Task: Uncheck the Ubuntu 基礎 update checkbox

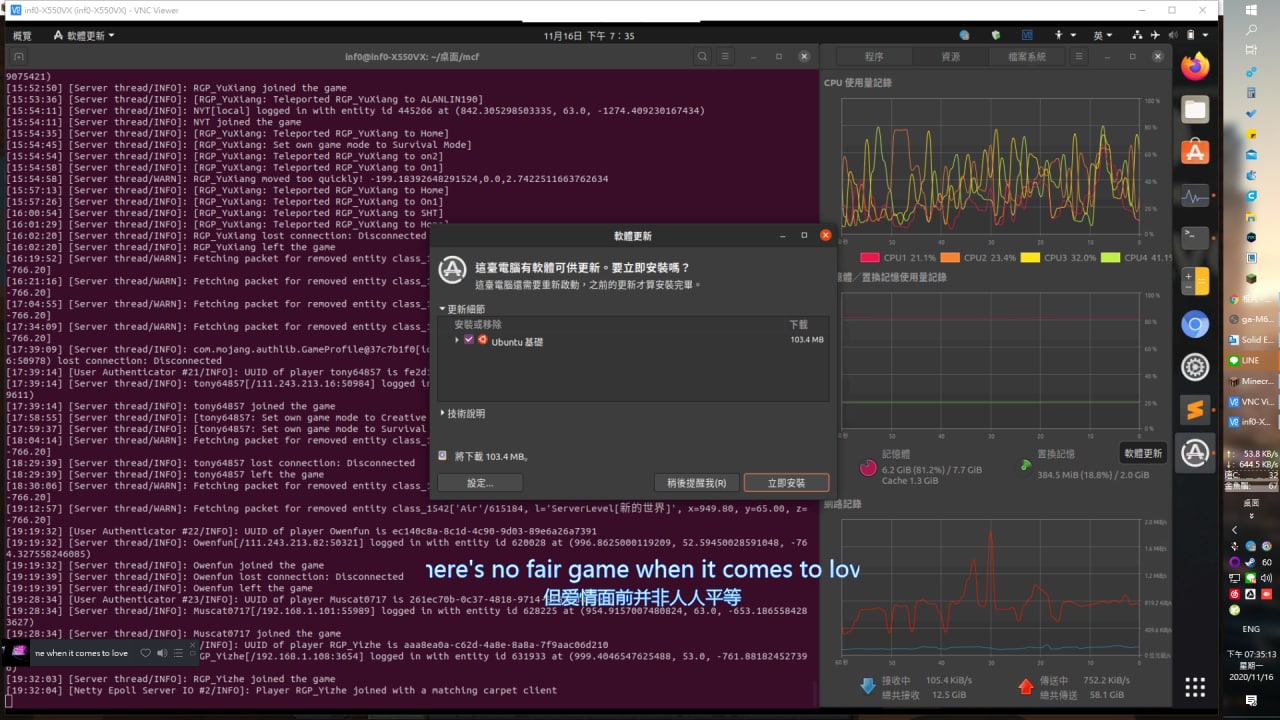Action: tap(469, 340)
